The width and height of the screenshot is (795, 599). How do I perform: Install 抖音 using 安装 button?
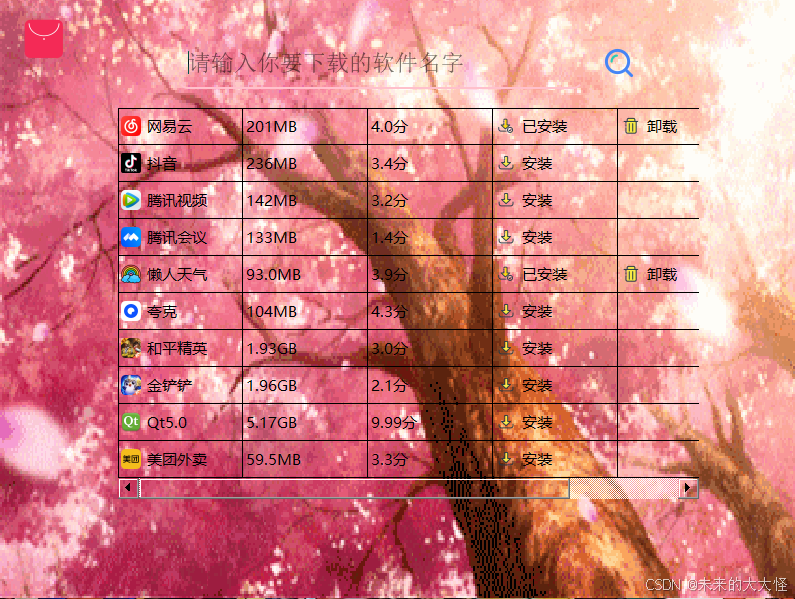click(525, 163)
